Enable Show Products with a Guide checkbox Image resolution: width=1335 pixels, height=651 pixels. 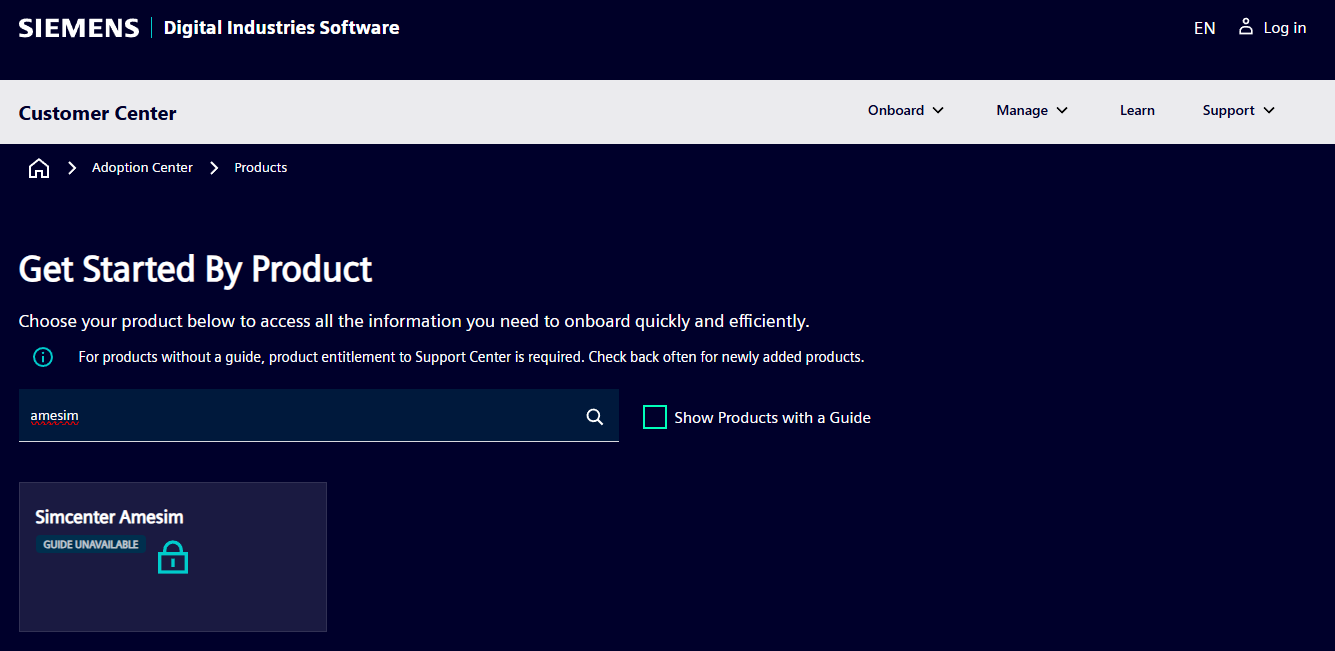tap(655, 417)
